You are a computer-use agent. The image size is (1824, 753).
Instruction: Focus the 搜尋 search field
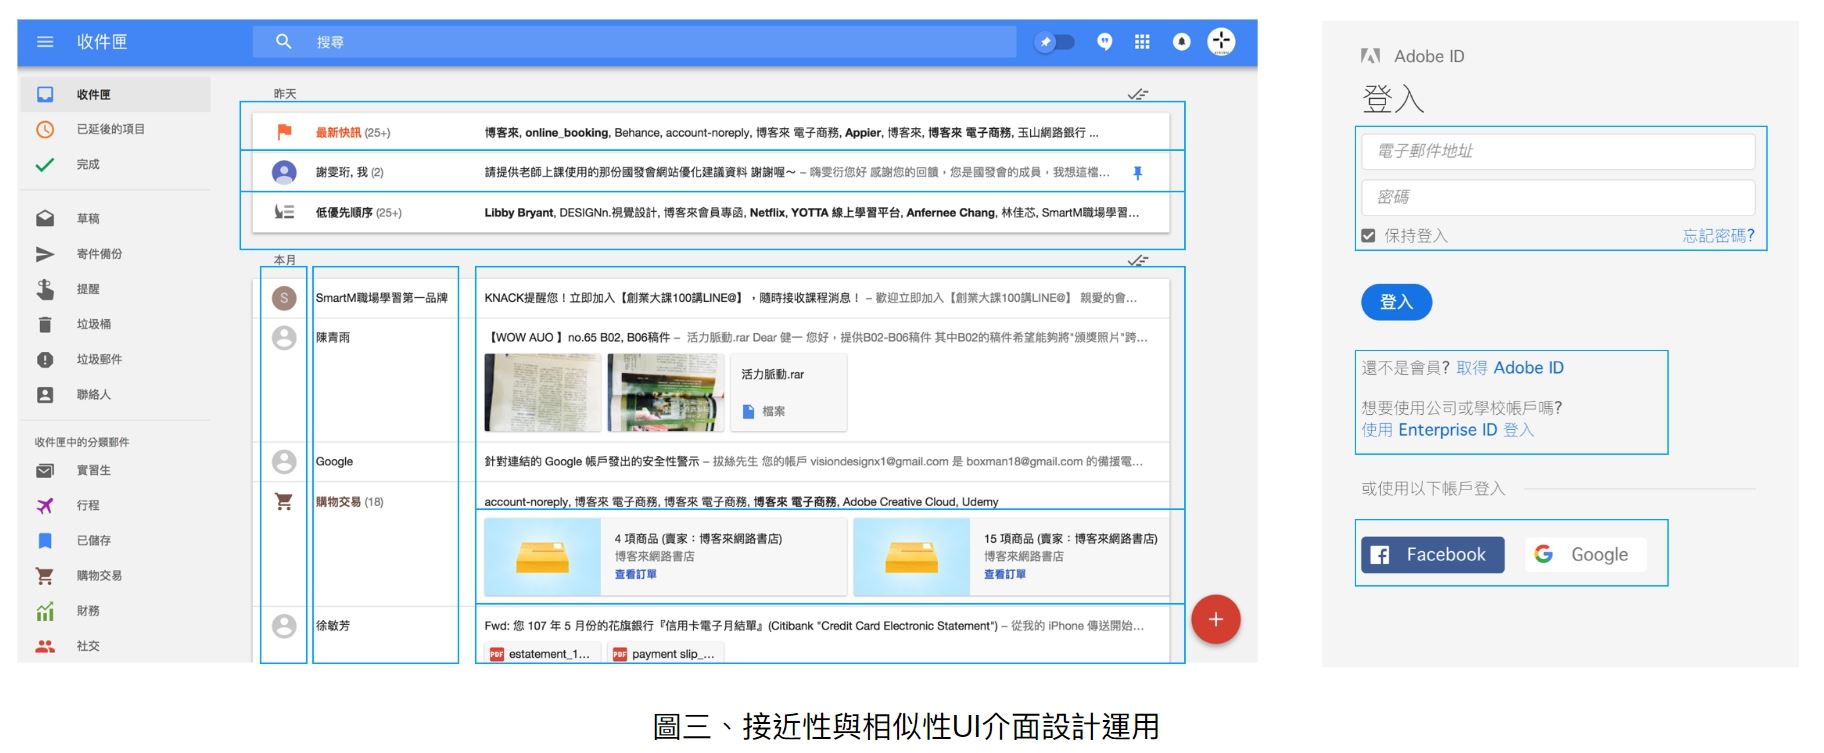[634, 42]
